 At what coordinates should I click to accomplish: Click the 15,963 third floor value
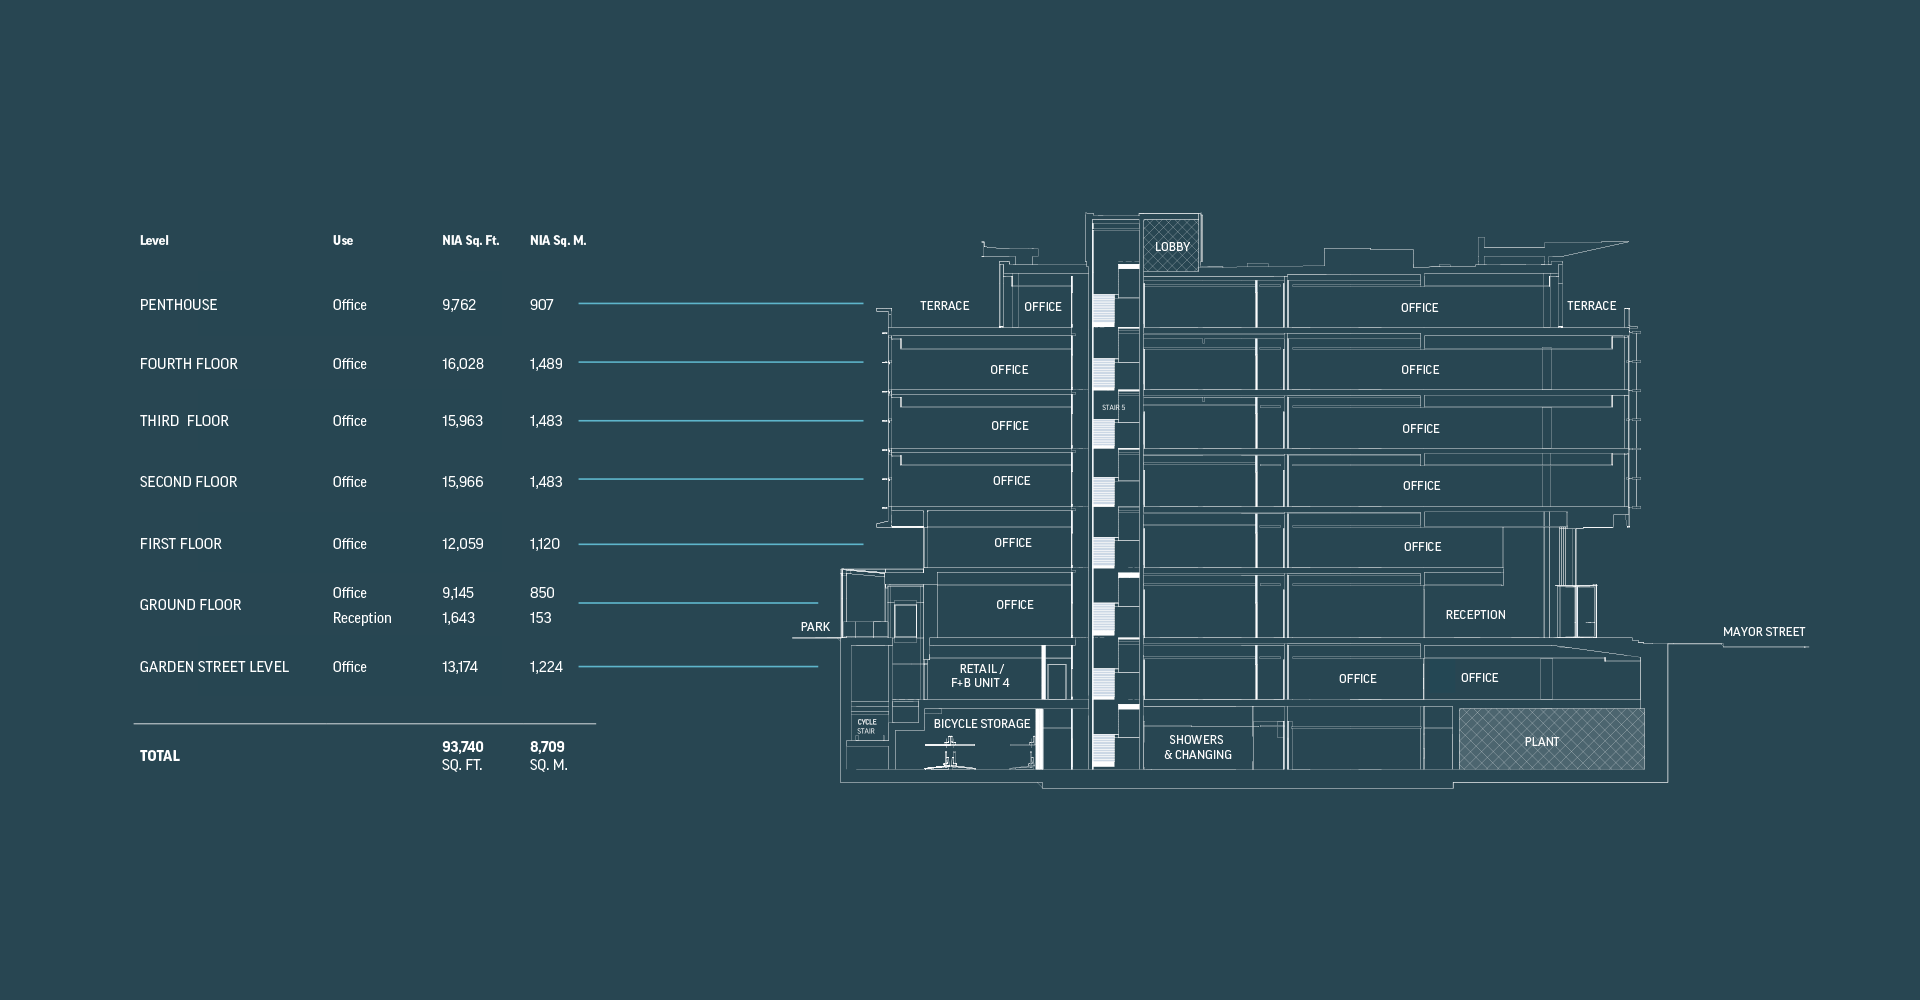462,421
